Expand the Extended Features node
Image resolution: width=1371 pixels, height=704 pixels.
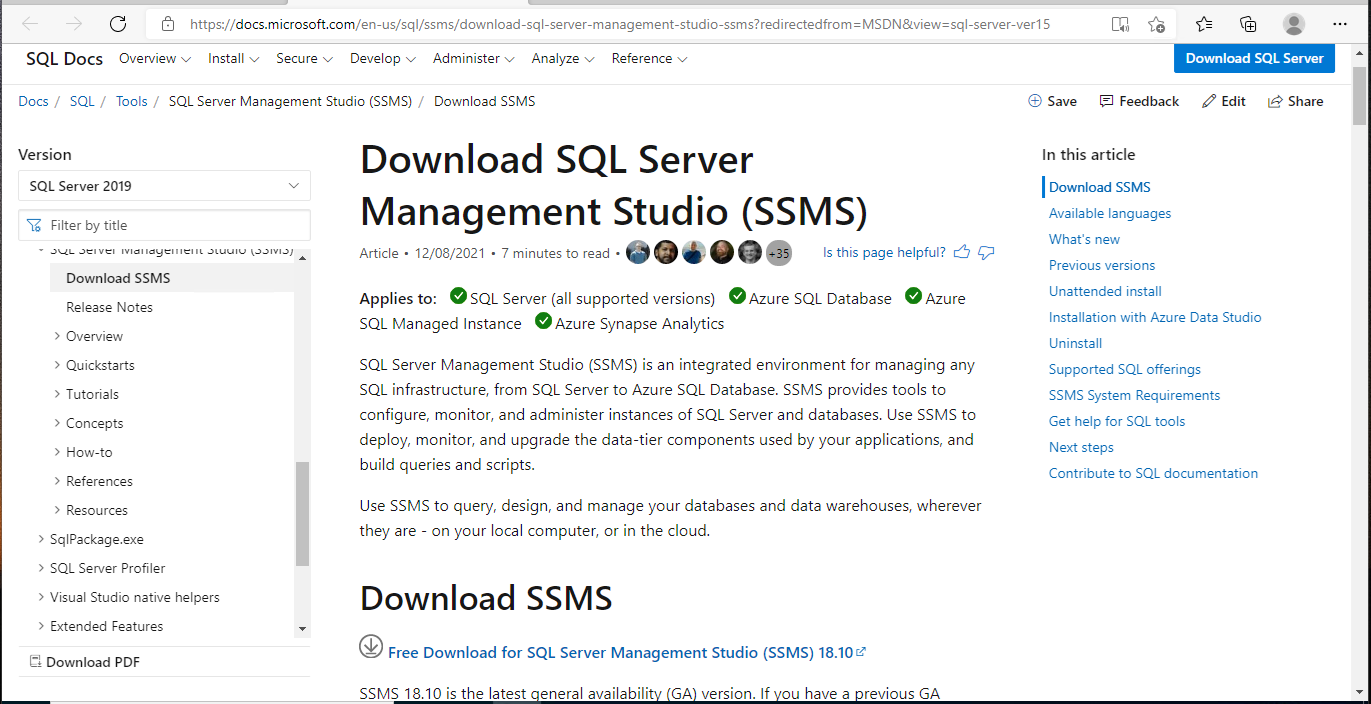(41, 626)
